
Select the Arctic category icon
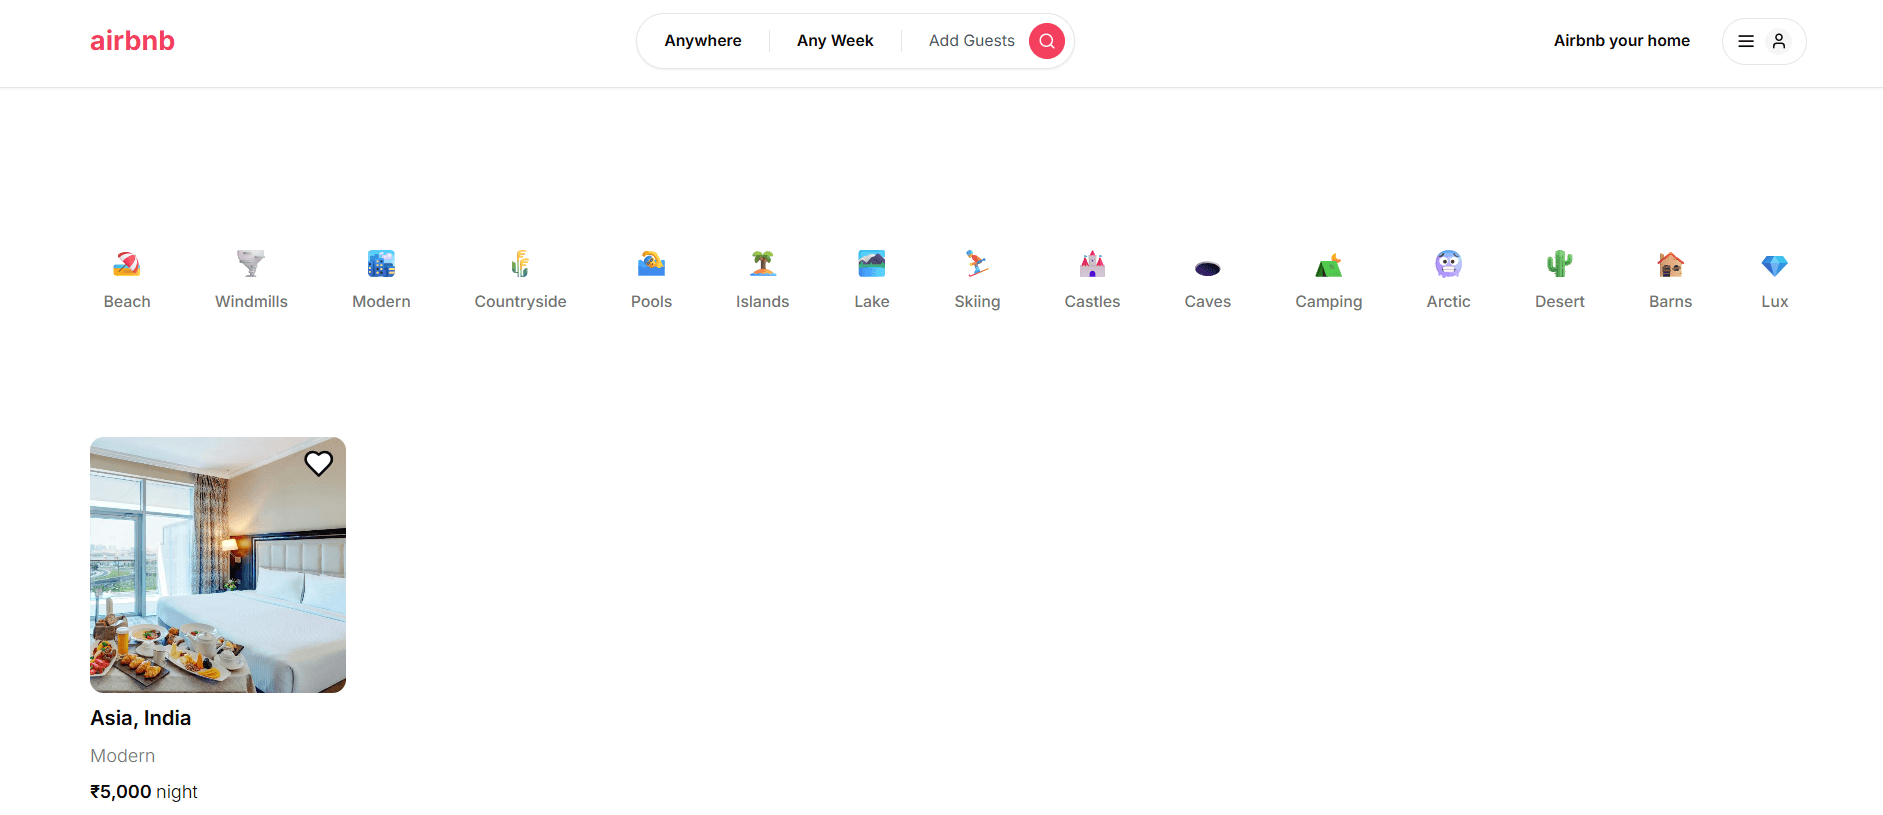pos(1448,264)
